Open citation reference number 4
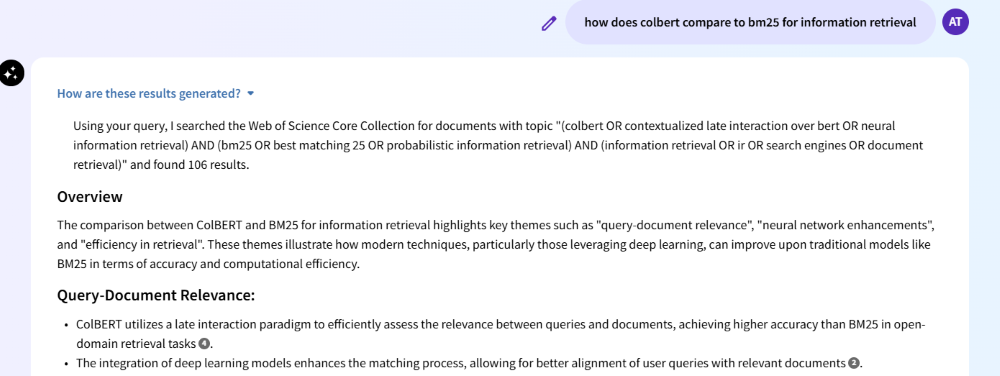This screenshot has height=376, width=1000. click(204, 344)
